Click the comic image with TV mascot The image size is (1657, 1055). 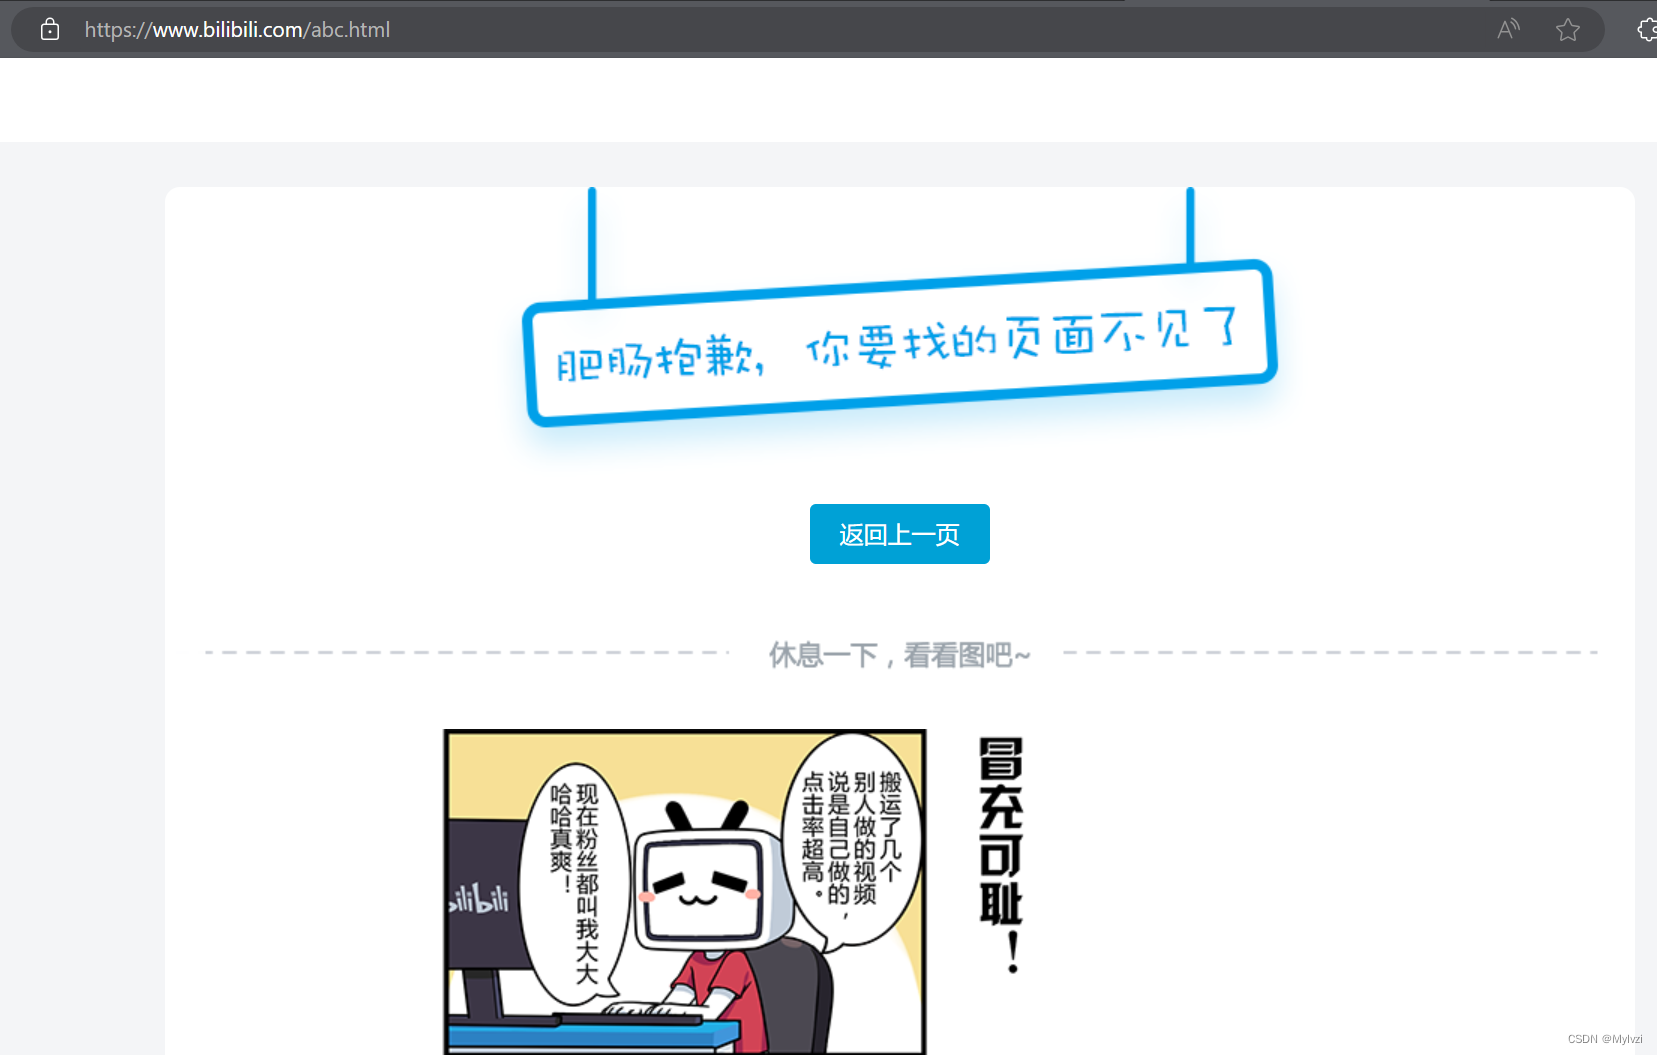pos(685,891)
